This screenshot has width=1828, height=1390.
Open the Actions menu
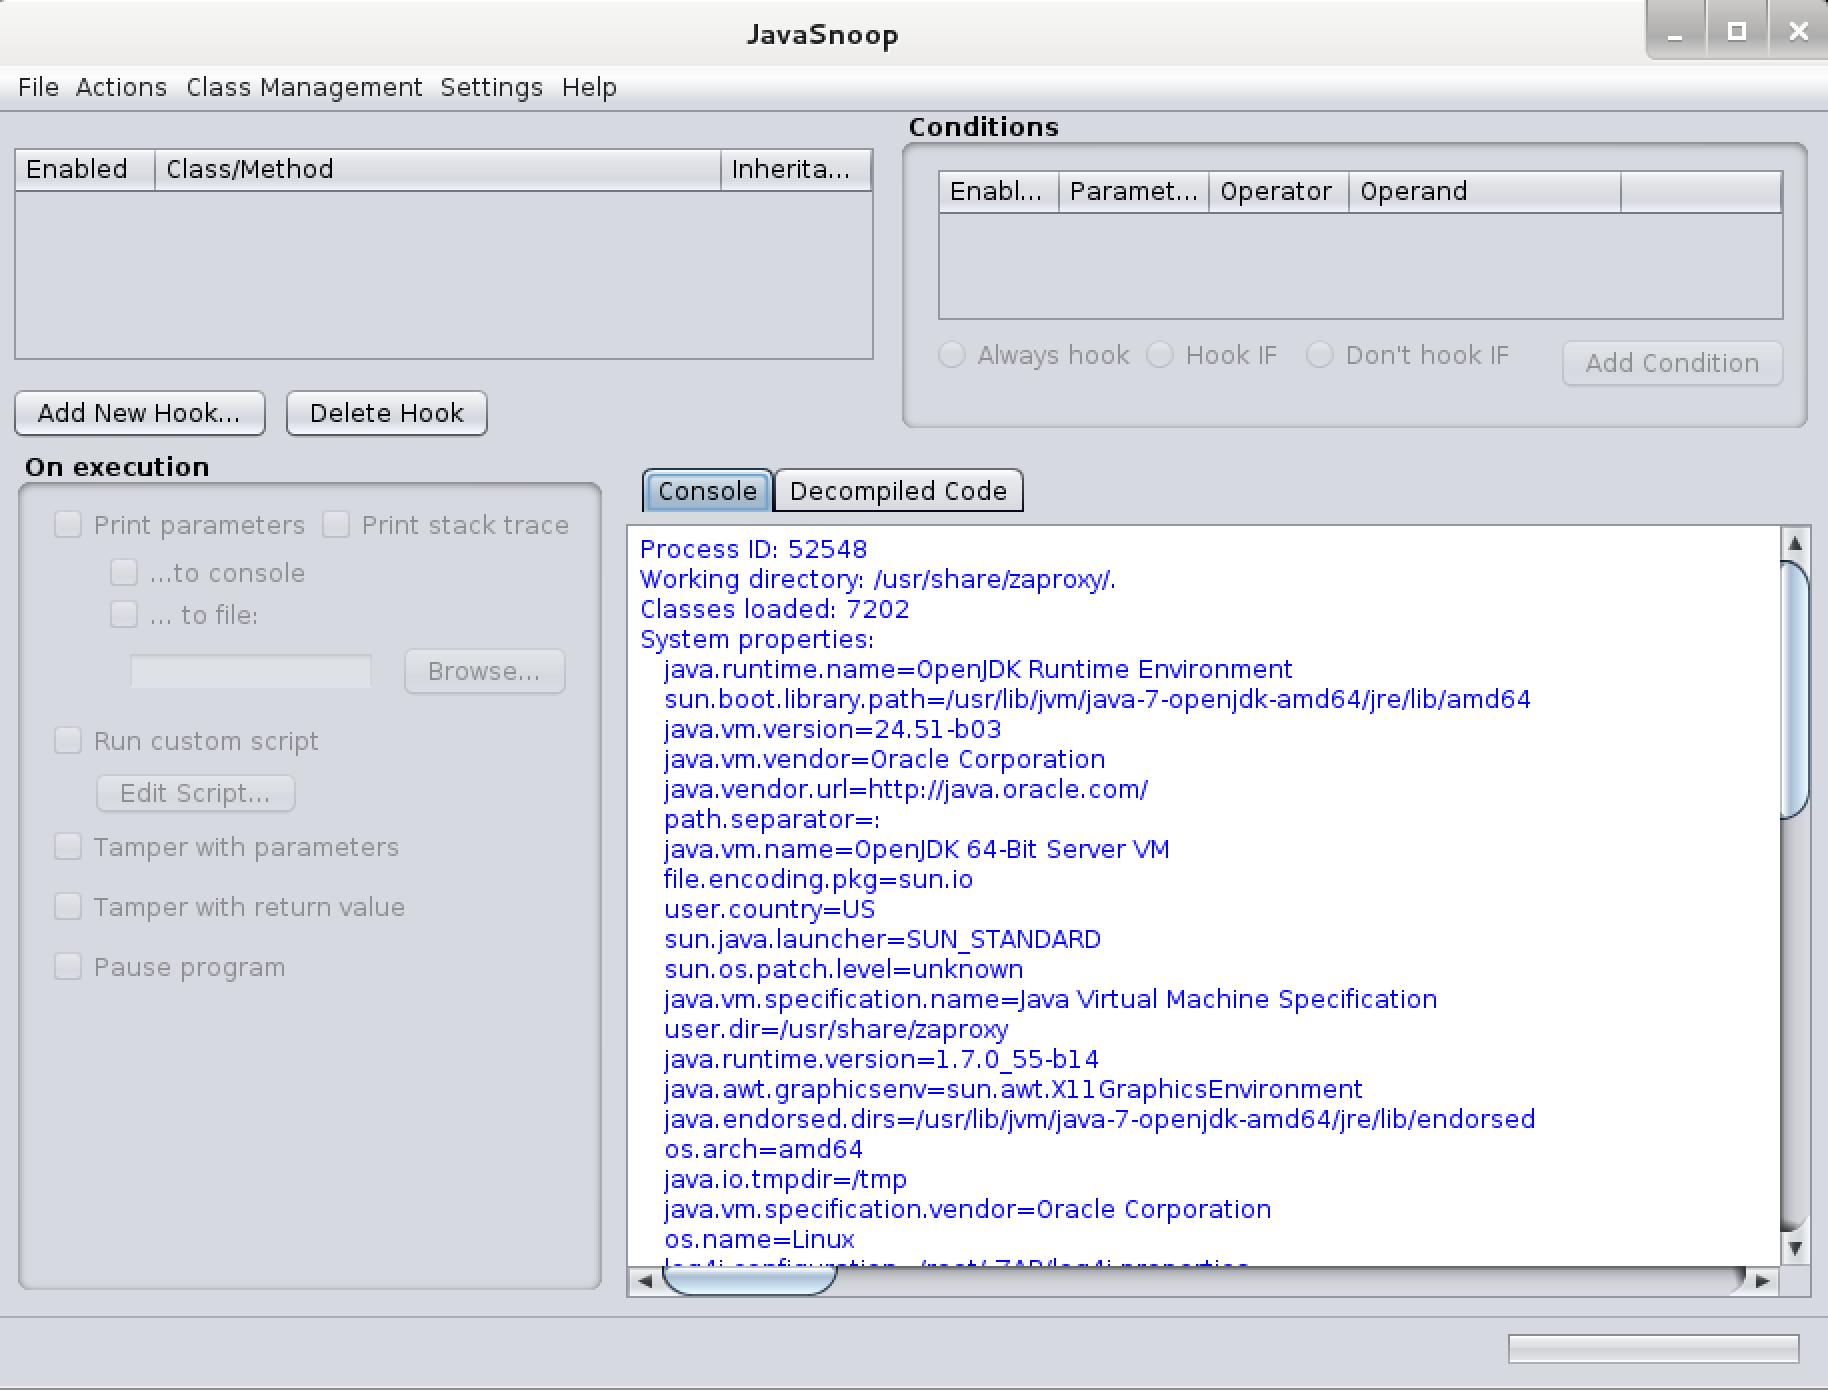[121, 88]
